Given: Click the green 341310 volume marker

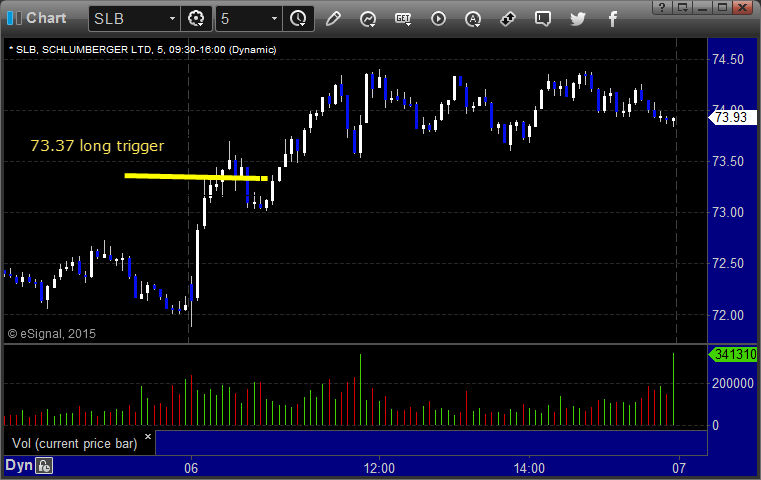Looking at the screenshot, I should coord(733,354).
